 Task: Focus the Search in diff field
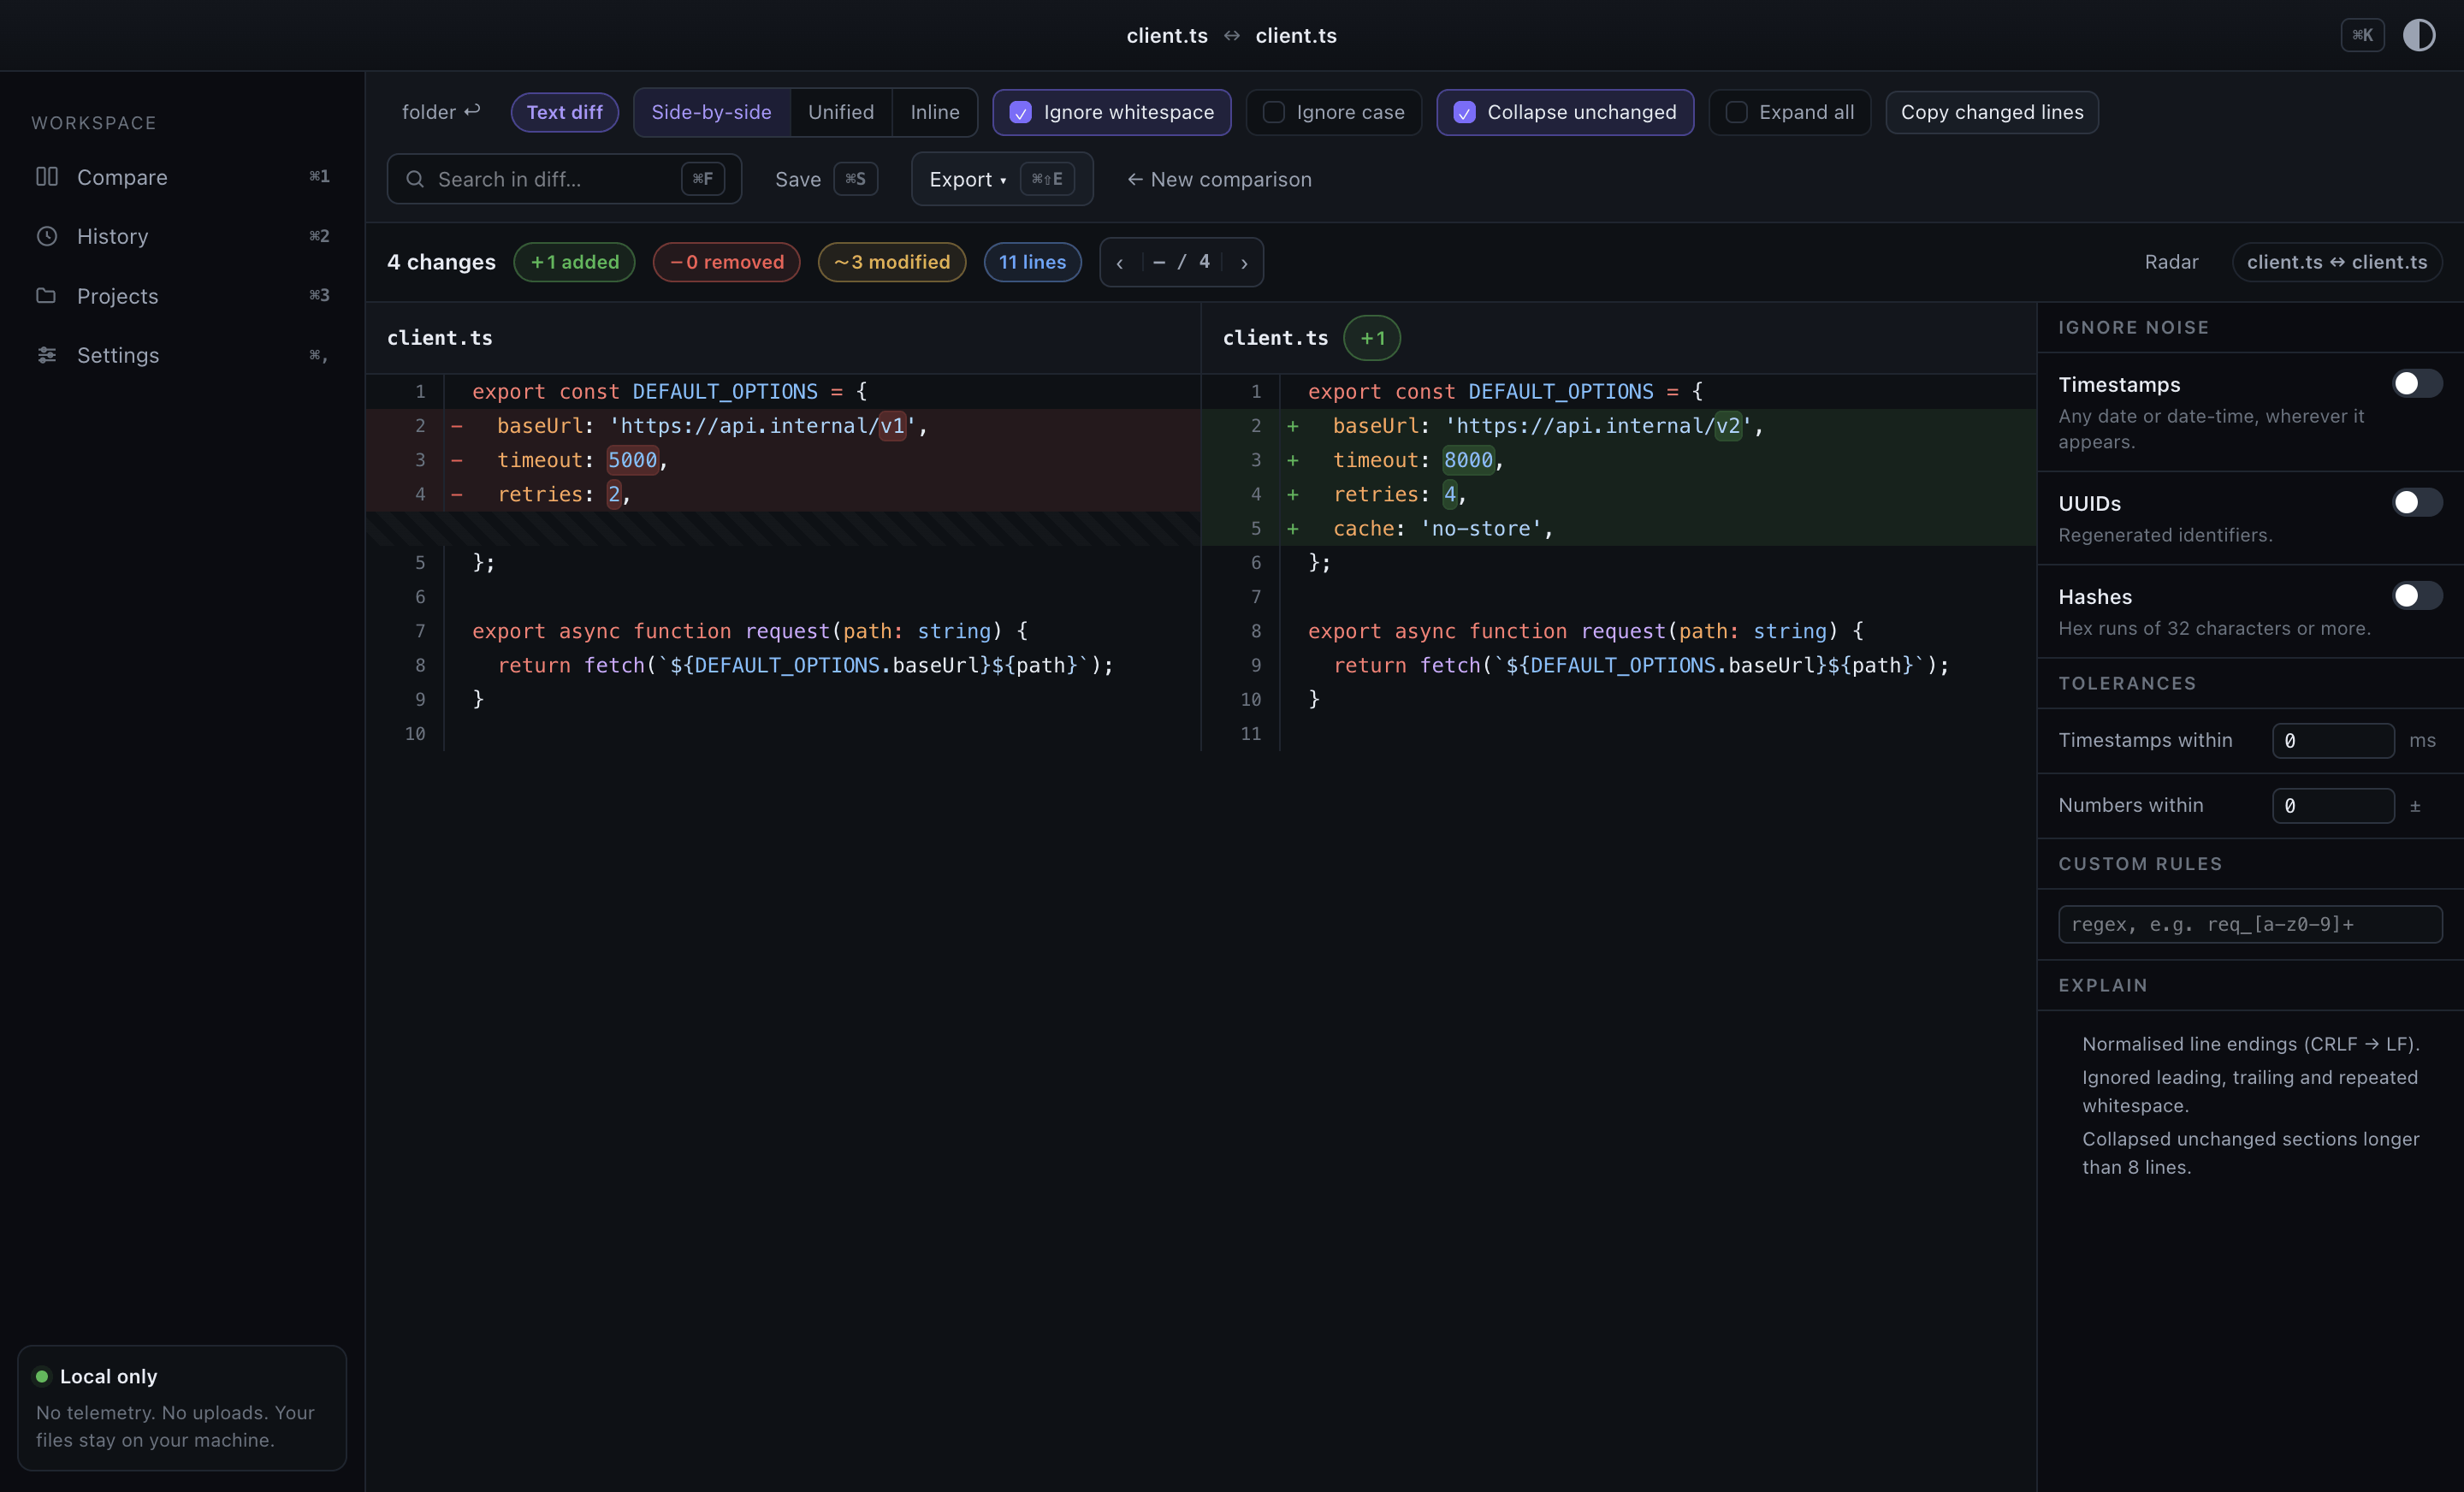(564, 179)
